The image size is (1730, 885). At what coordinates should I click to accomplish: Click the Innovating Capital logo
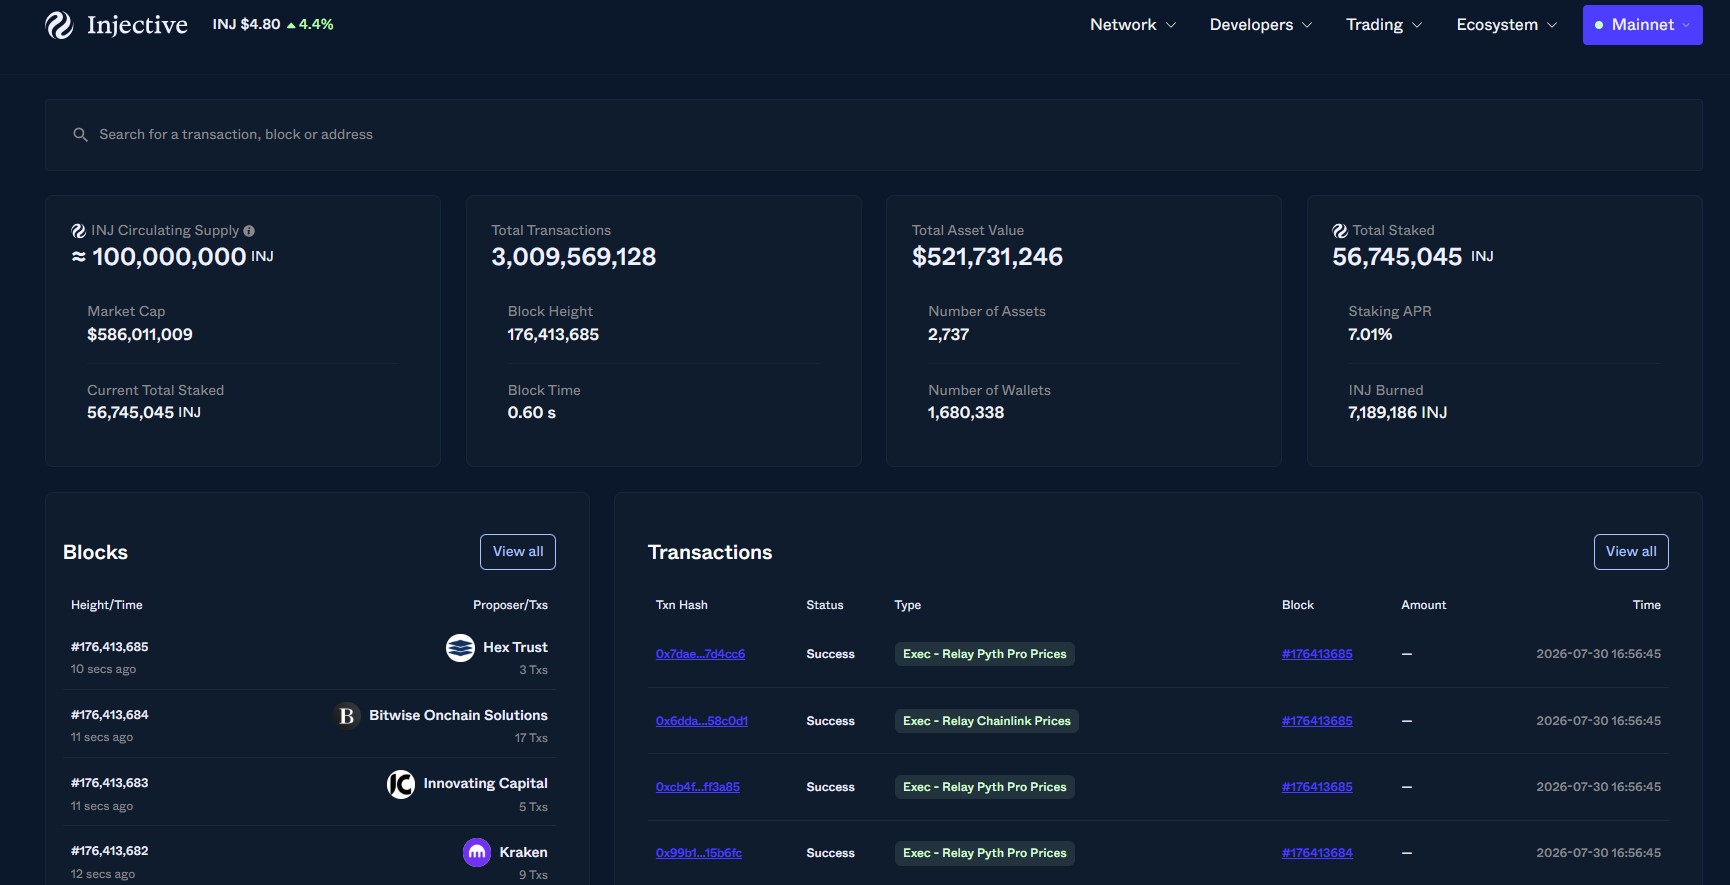[x=401, y=784]
